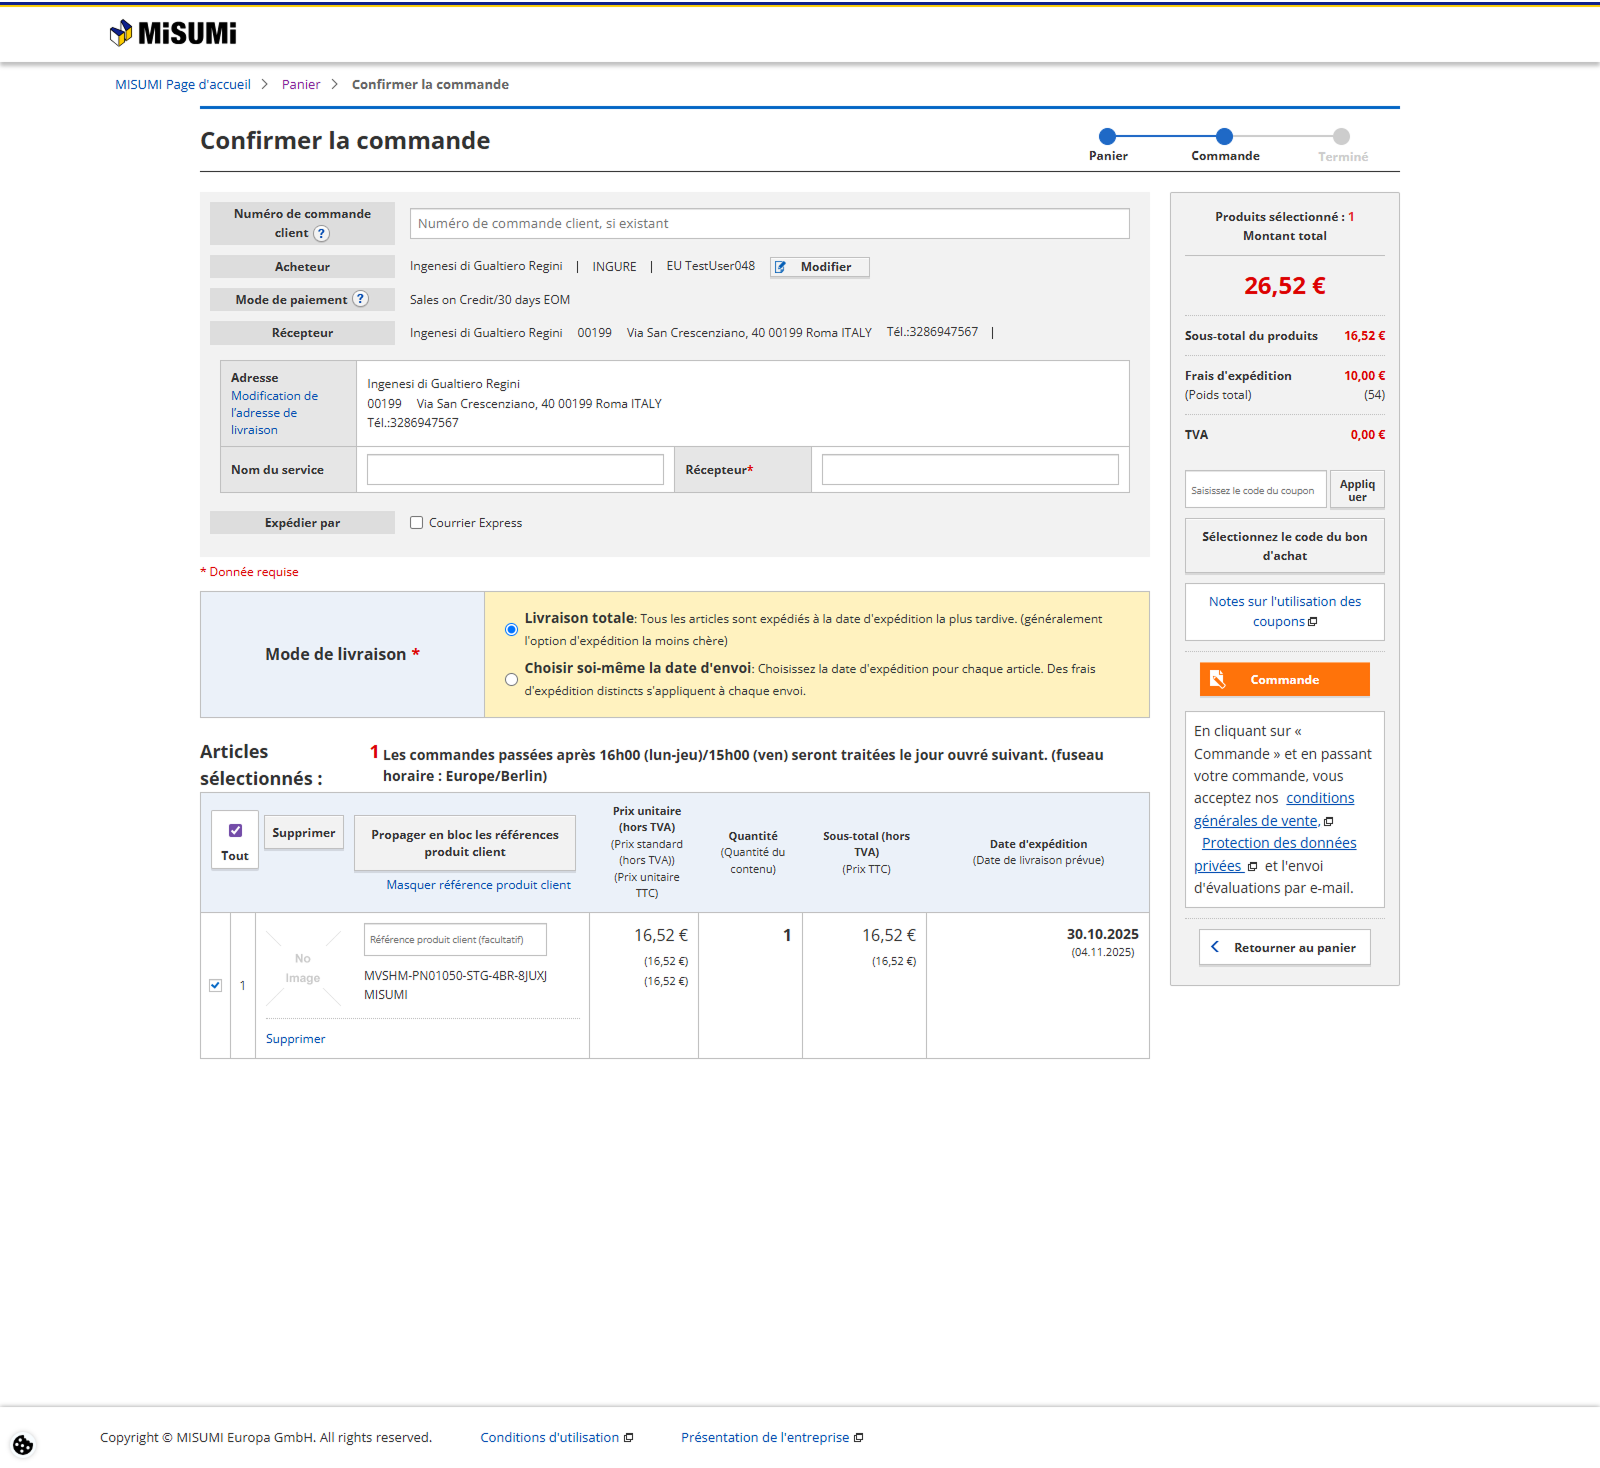Viewport: 1600px width, 1468px height.
Task: Open Modification de l'adresse de livraison
Action: tap(273, 413)
